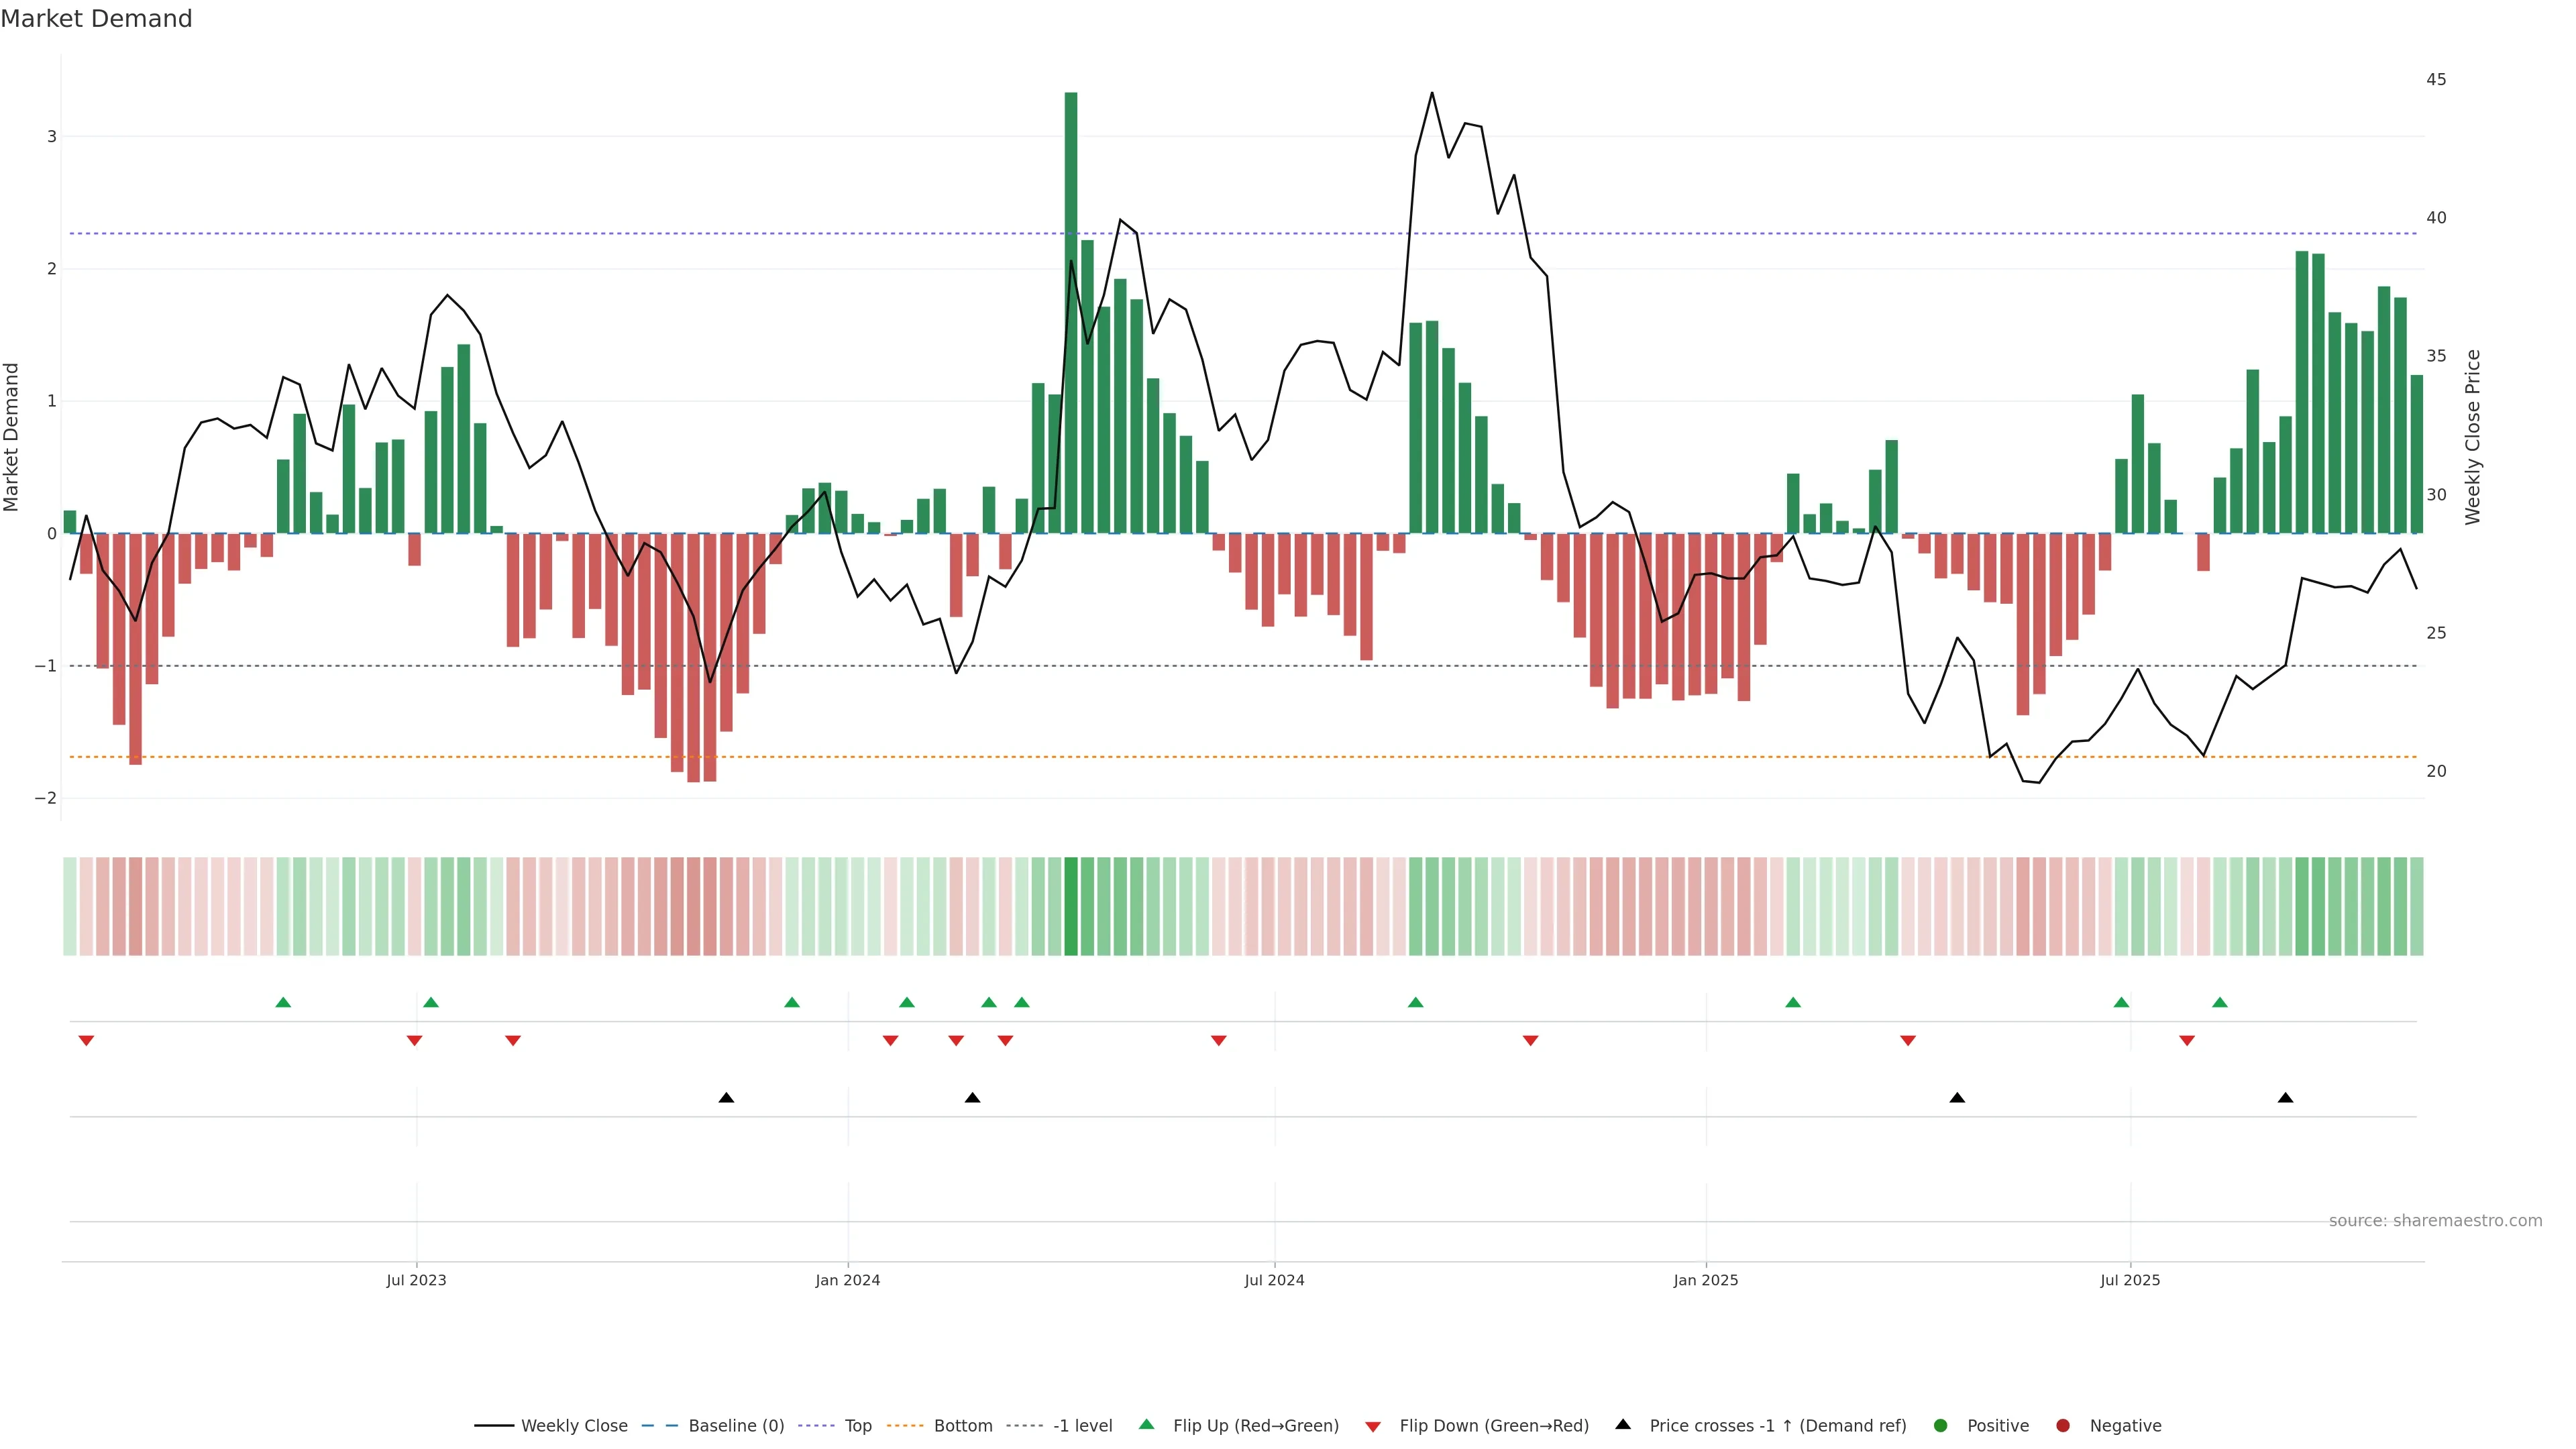Toggle the Top legend entry
Viewport: 2576px width, 1449px height.
coord(857,1426)
